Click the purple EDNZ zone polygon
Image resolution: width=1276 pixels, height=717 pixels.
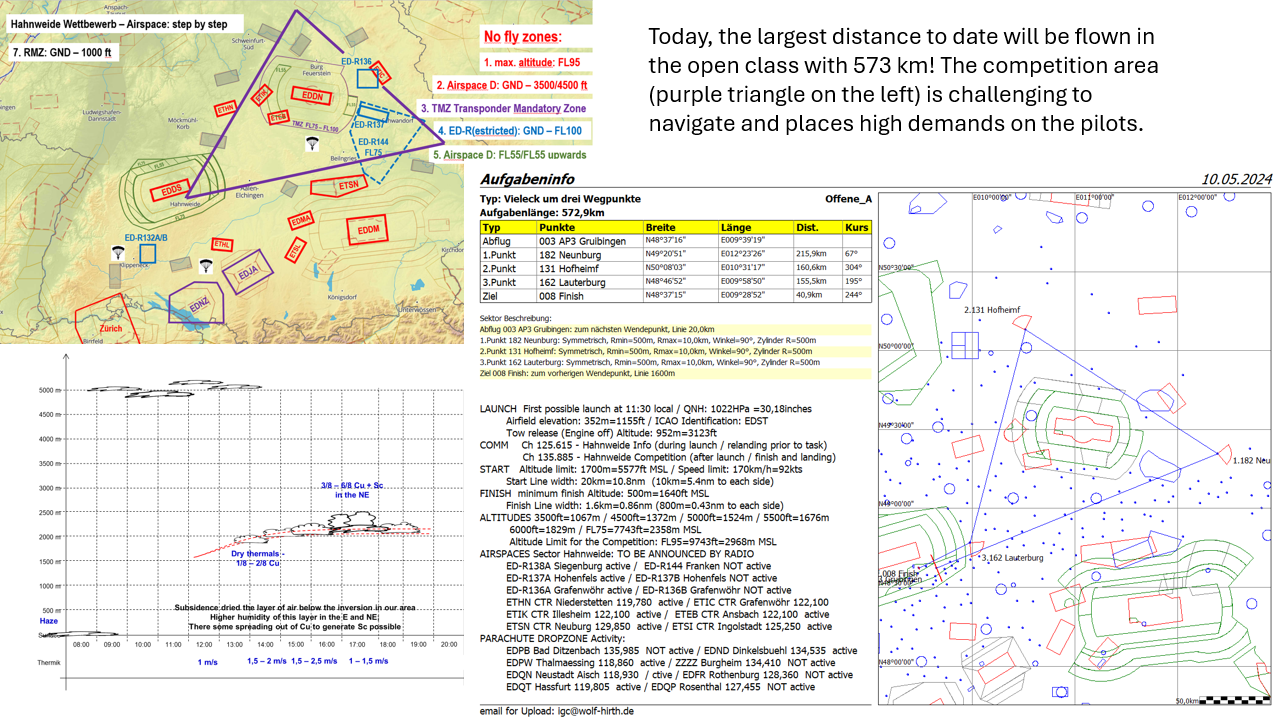coord(198,302)
